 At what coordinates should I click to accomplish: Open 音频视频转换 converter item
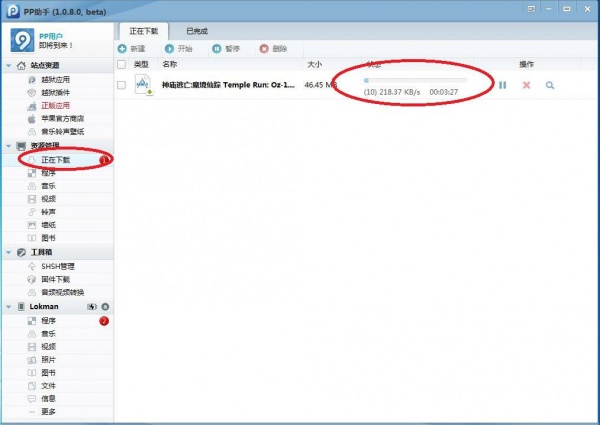62,292
